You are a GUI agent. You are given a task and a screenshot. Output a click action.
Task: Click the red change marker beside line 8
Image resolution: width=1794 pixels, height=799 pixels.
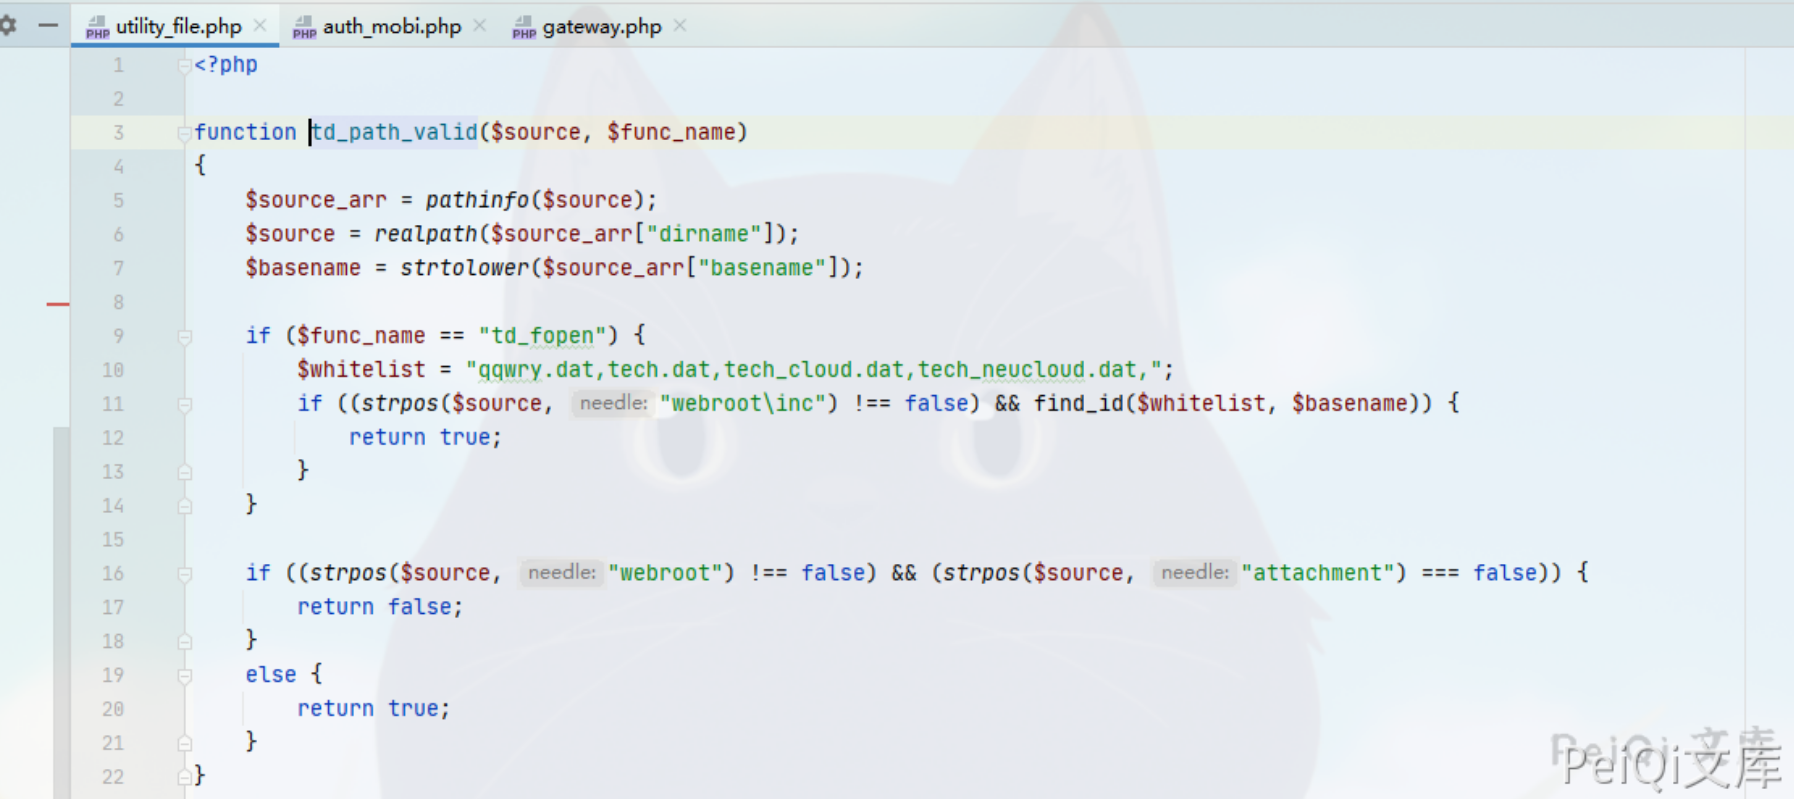click(57, 303)
